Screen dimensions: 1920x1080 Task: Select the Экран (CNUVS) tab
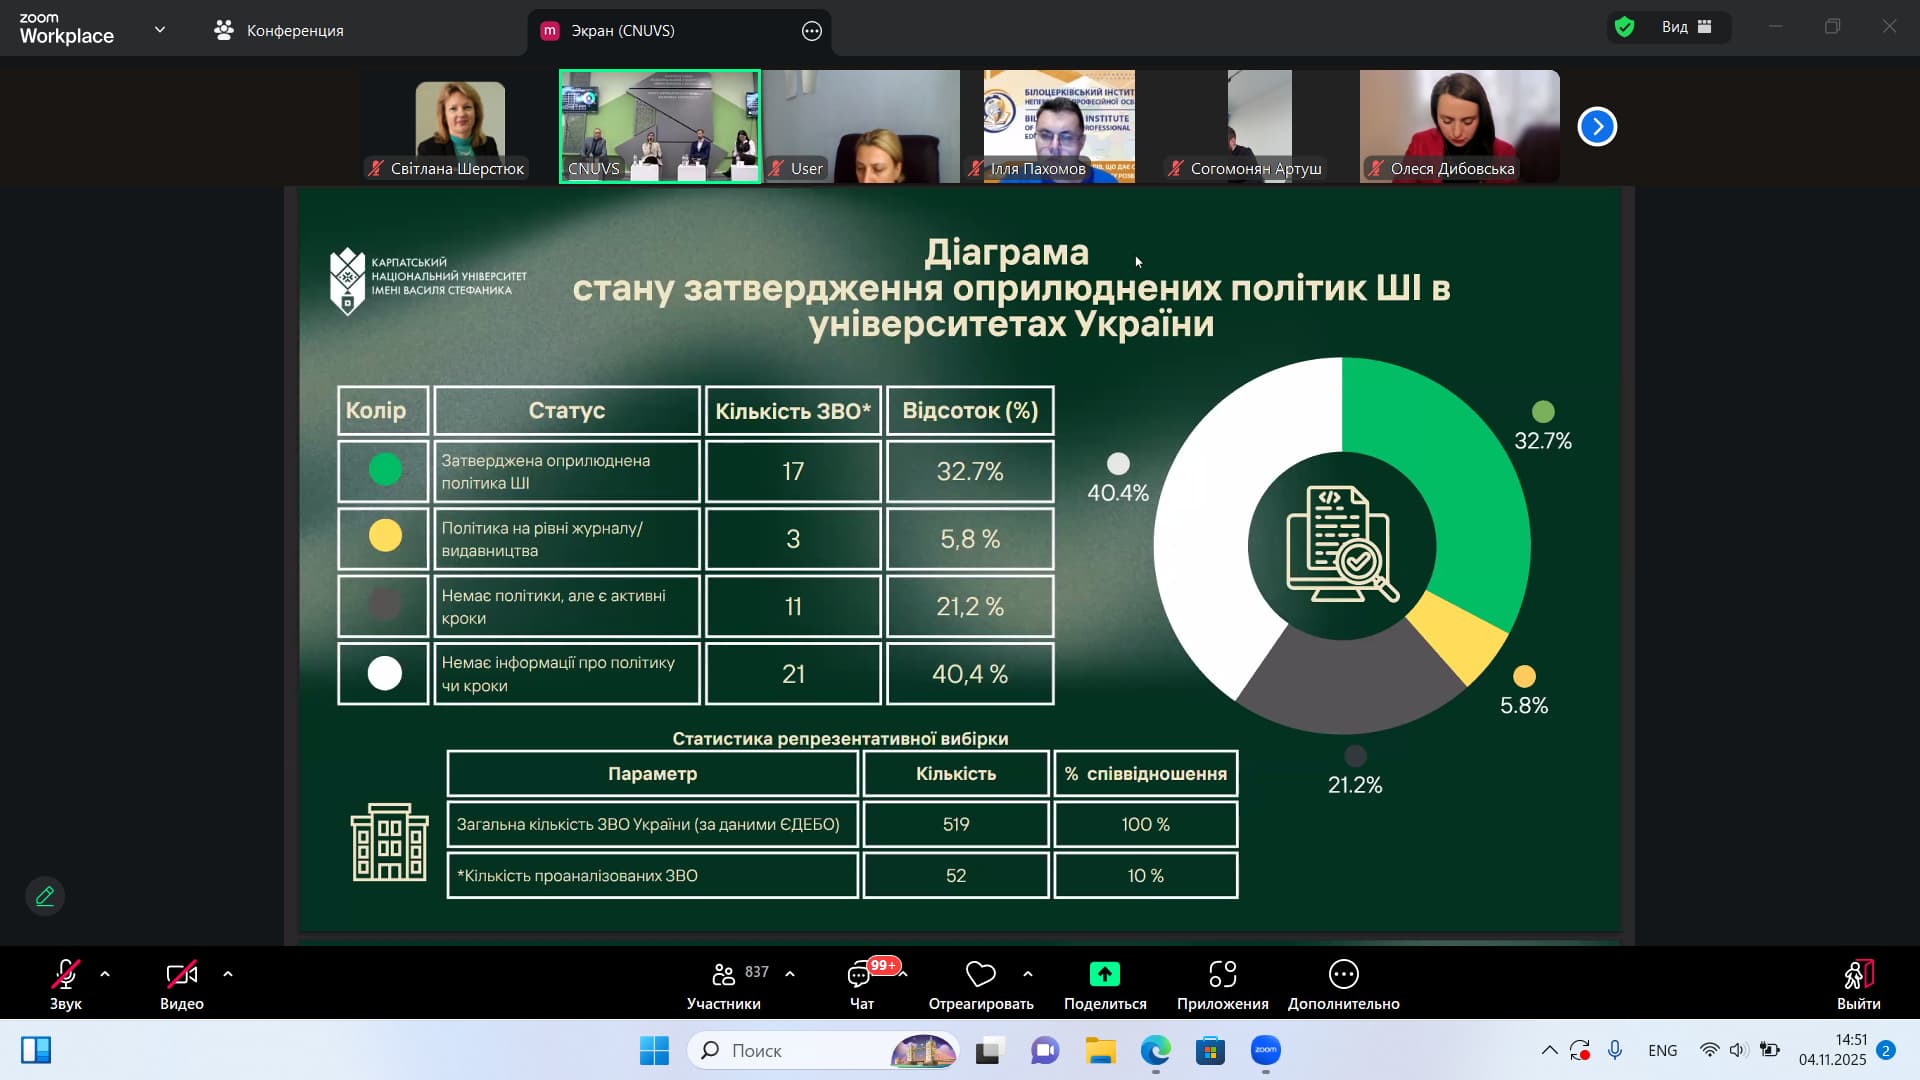click(x=622, y=31)
